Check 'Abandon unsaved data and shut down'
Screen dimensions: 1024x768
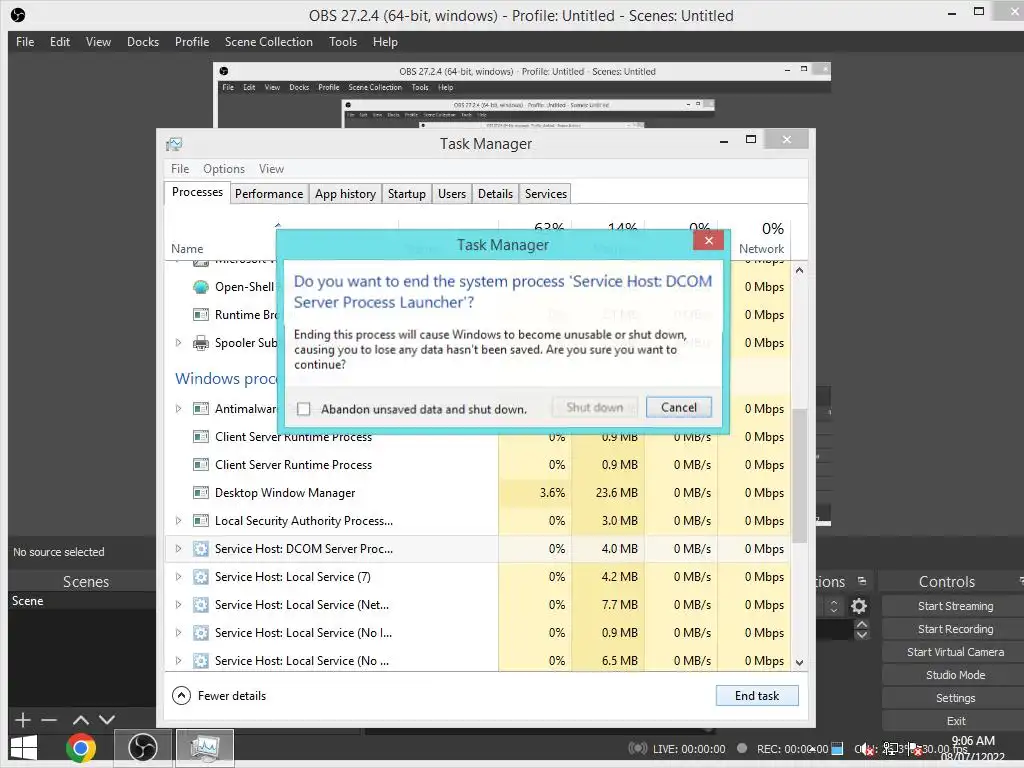pyautogui.click(x=303, y=409)
